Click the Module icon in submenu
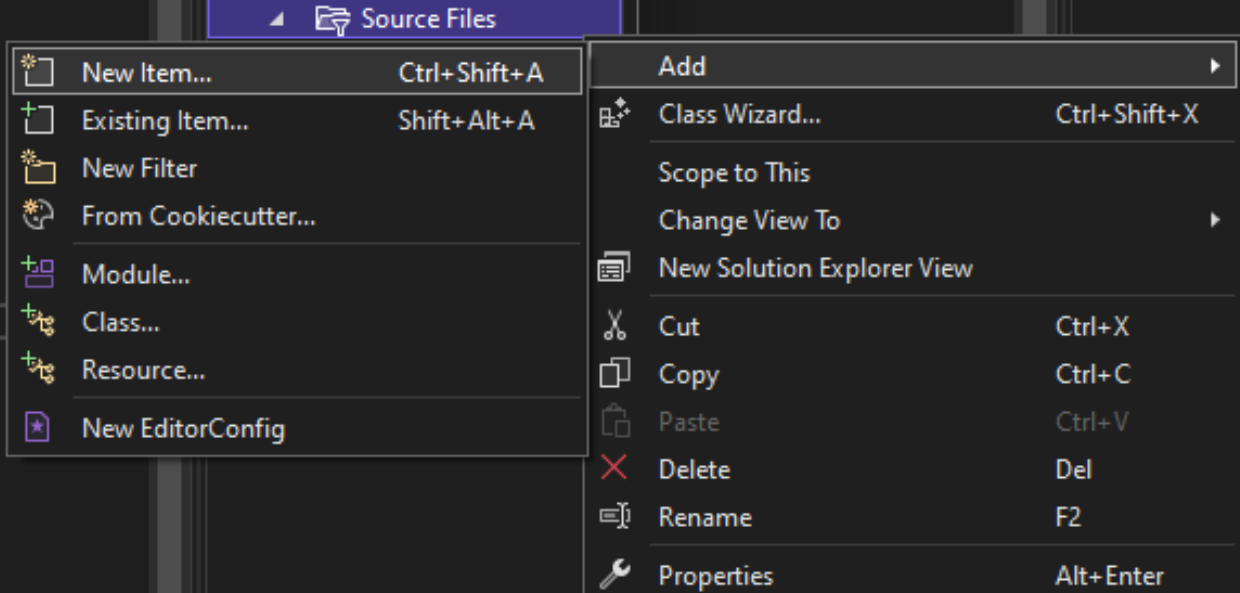The image size is (1240, 593). pyautogui.click(x=37, y=273)
